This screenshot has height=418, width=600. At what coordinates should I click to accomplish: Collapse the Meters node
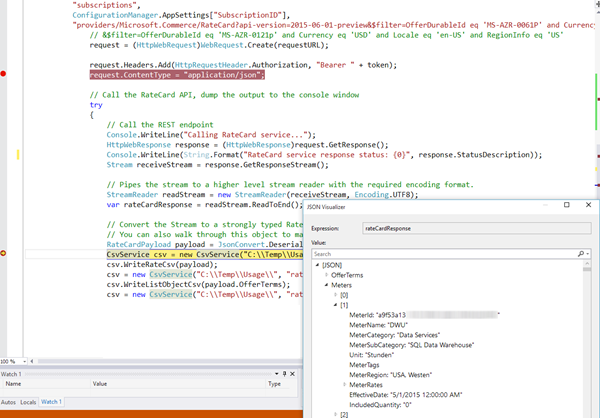(325, 285)
